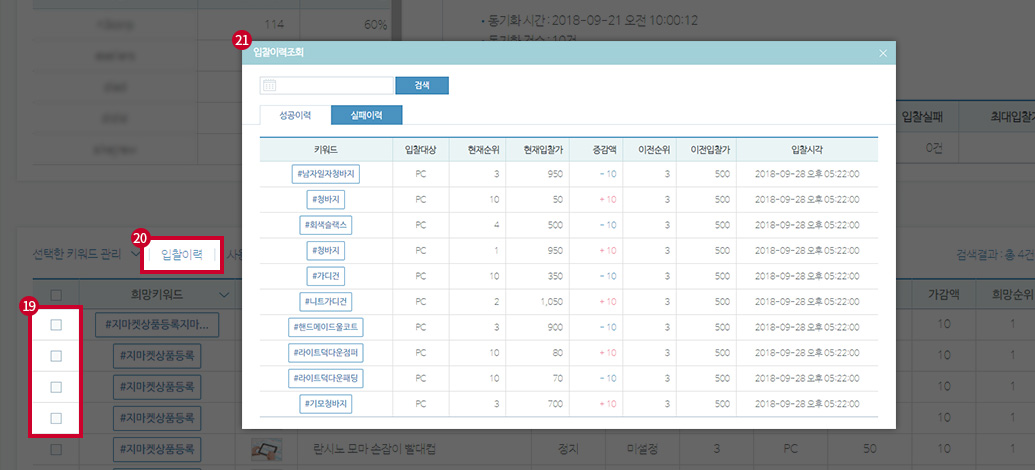Screen dimensions: 1035x470
Task: Click 미설정 value in 란시노 모마 row
Action: (x=643, y=450)
